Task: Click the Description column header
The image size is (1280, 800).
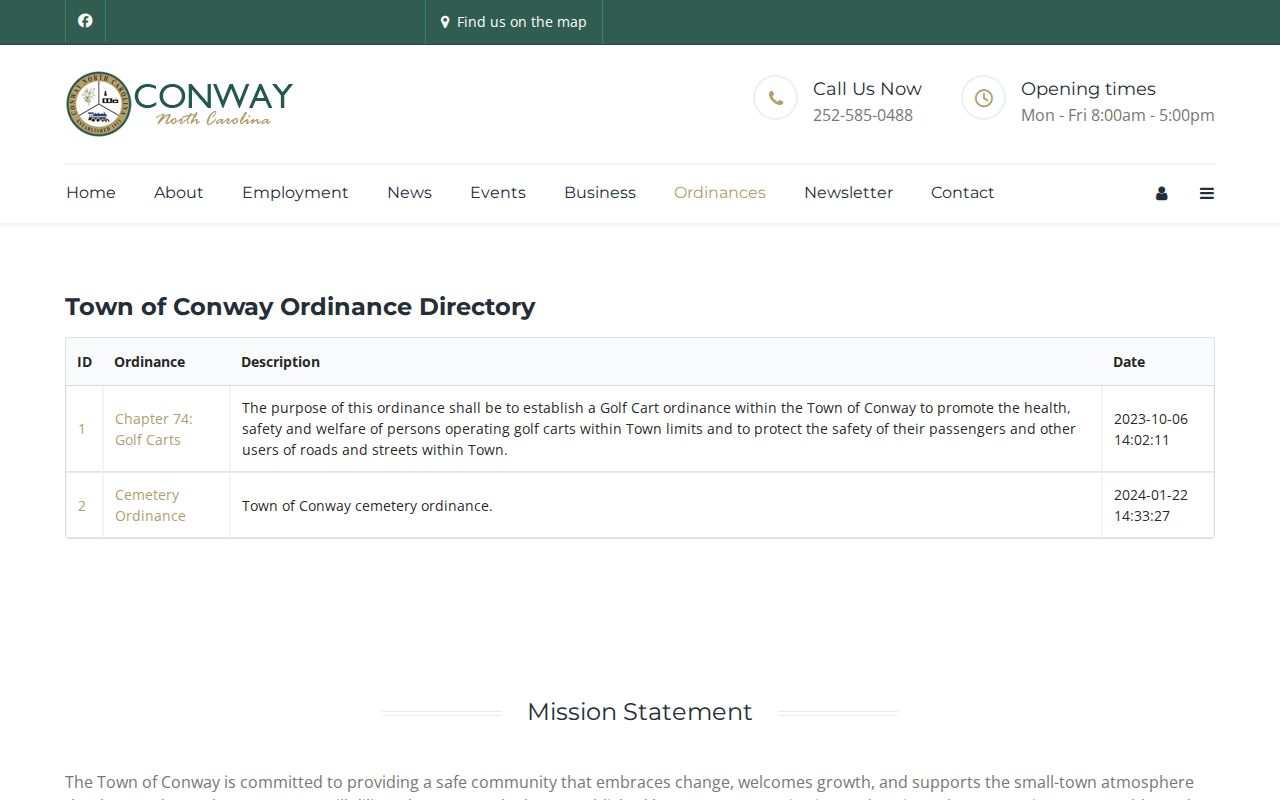Action: 280,362
